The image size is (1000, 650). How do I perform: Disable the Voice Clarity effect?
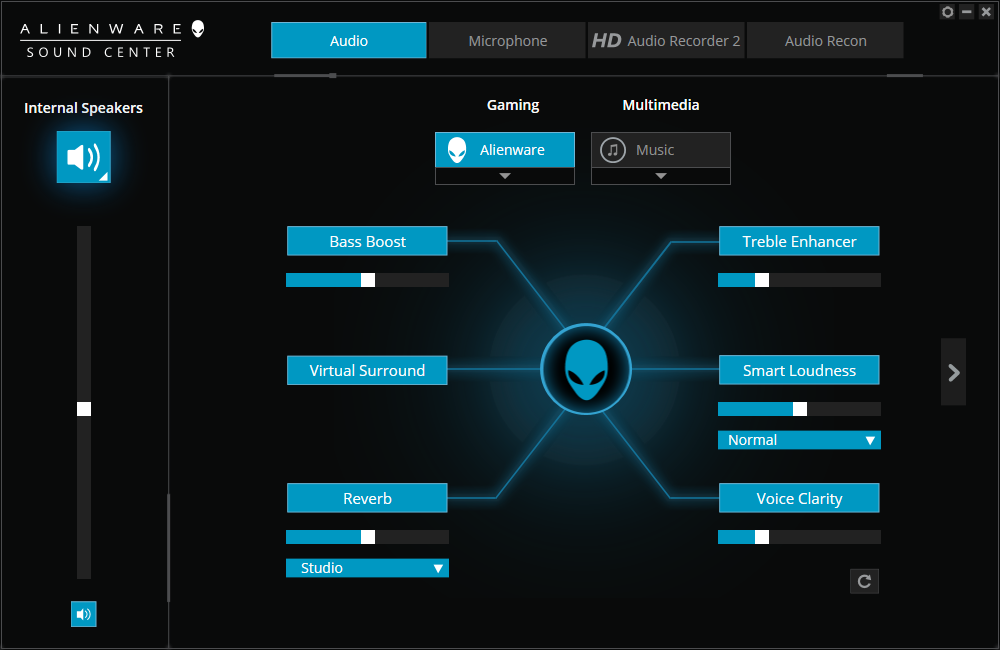pos(799,498)
